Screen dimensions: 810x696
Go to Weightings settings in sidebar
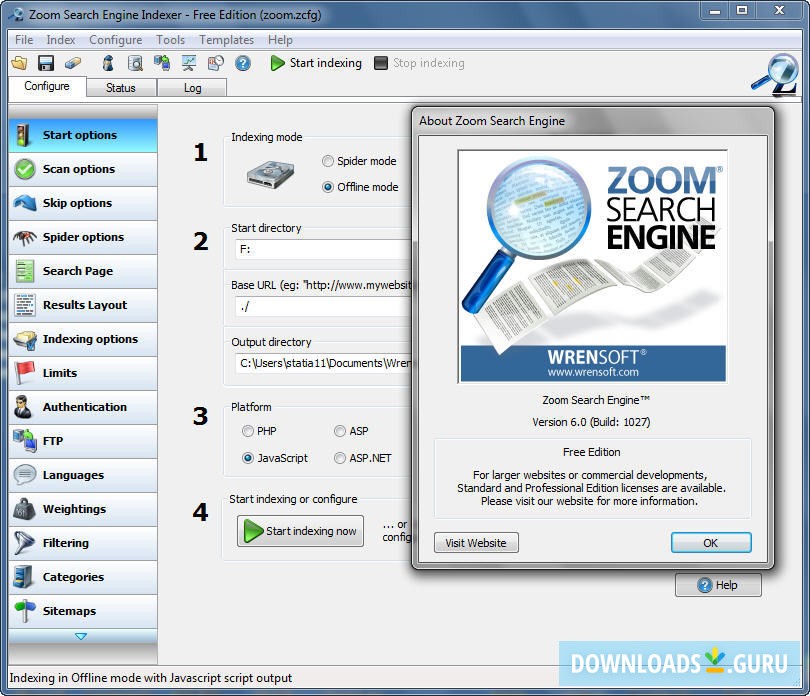click(74, 509)
